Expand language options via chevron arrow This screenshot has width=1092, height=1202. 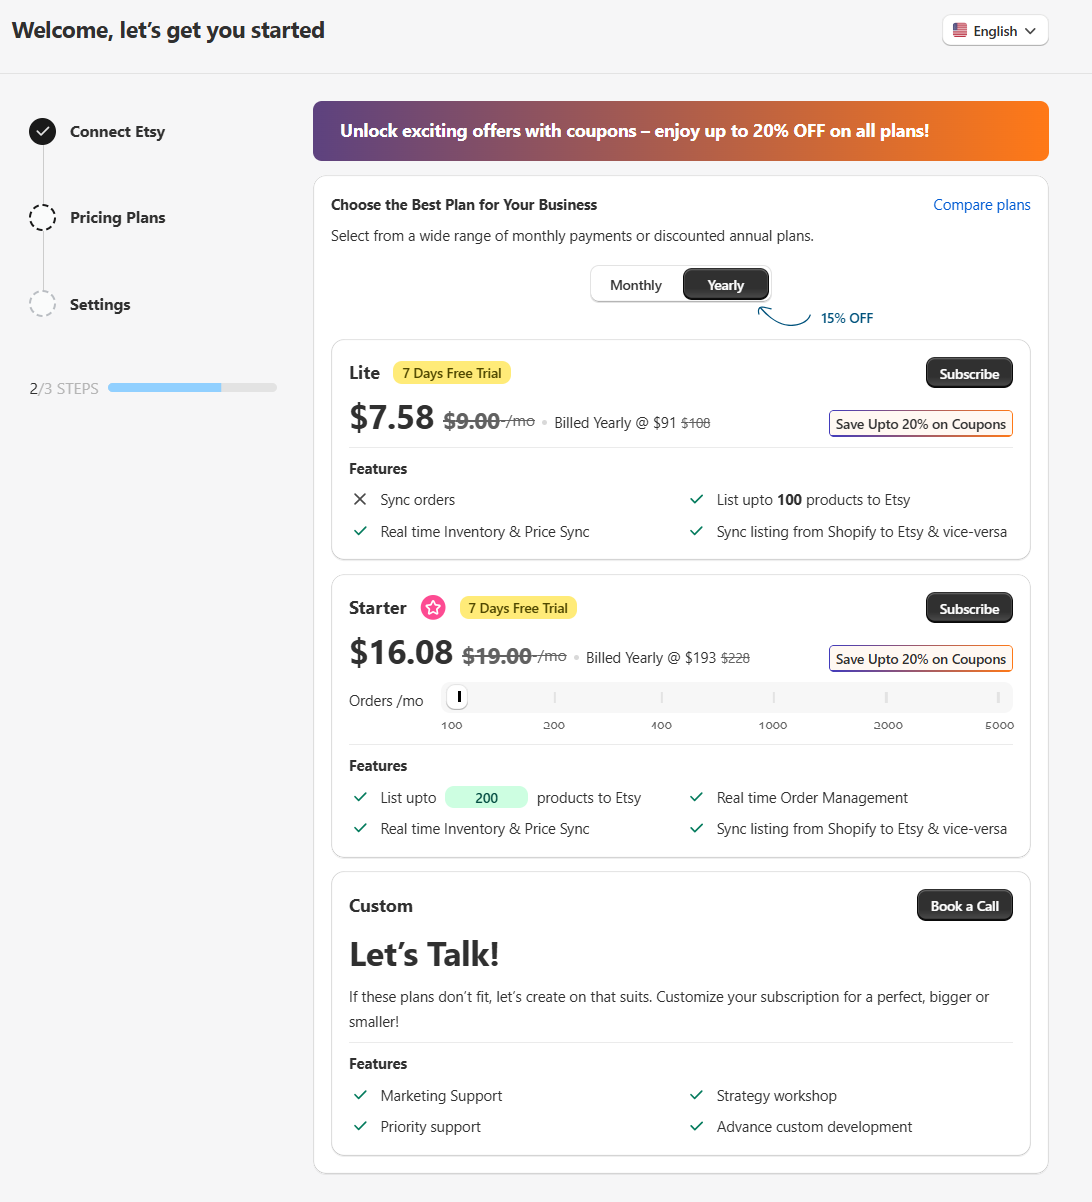[x=1031, y=31]
